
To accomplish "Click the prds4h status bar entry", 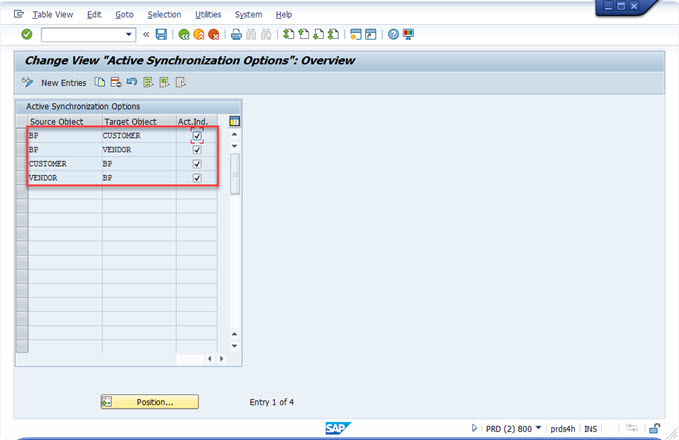I will pyautogui.click(x=563, y=429).
